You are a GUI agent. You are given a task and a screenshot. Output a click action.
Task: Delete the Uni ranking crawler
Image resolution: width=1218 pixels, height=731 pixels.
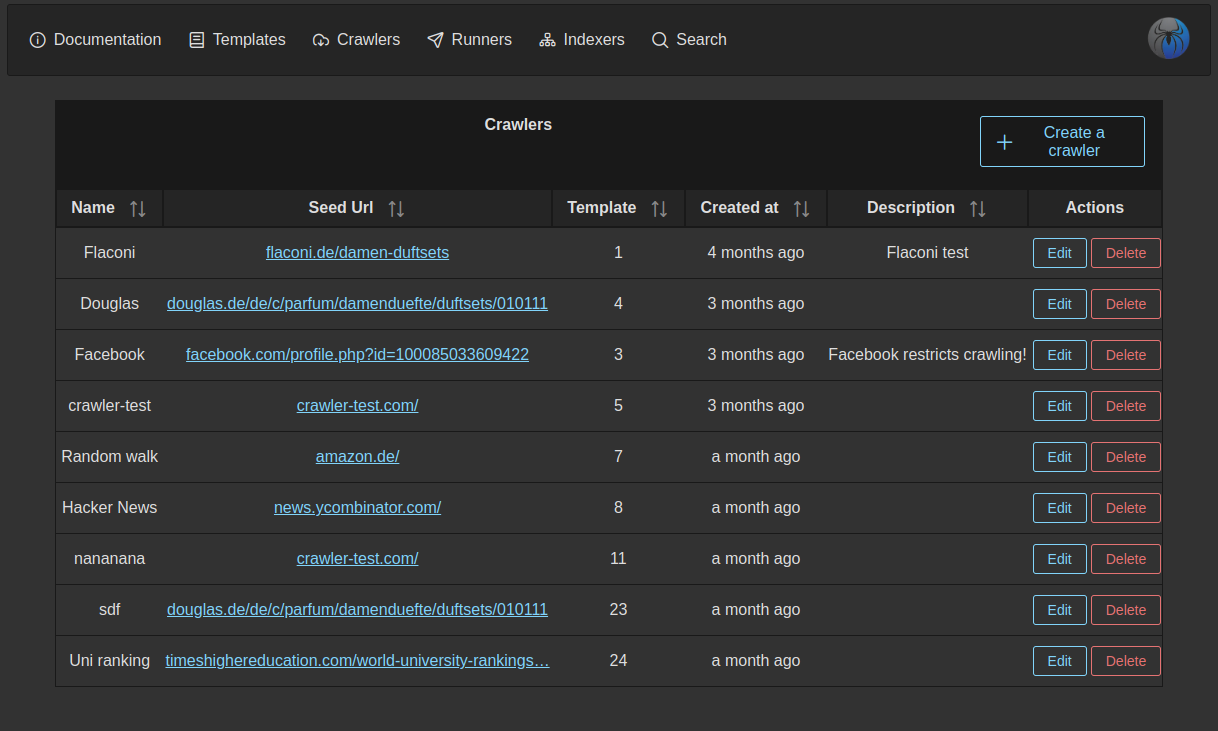1126,661
